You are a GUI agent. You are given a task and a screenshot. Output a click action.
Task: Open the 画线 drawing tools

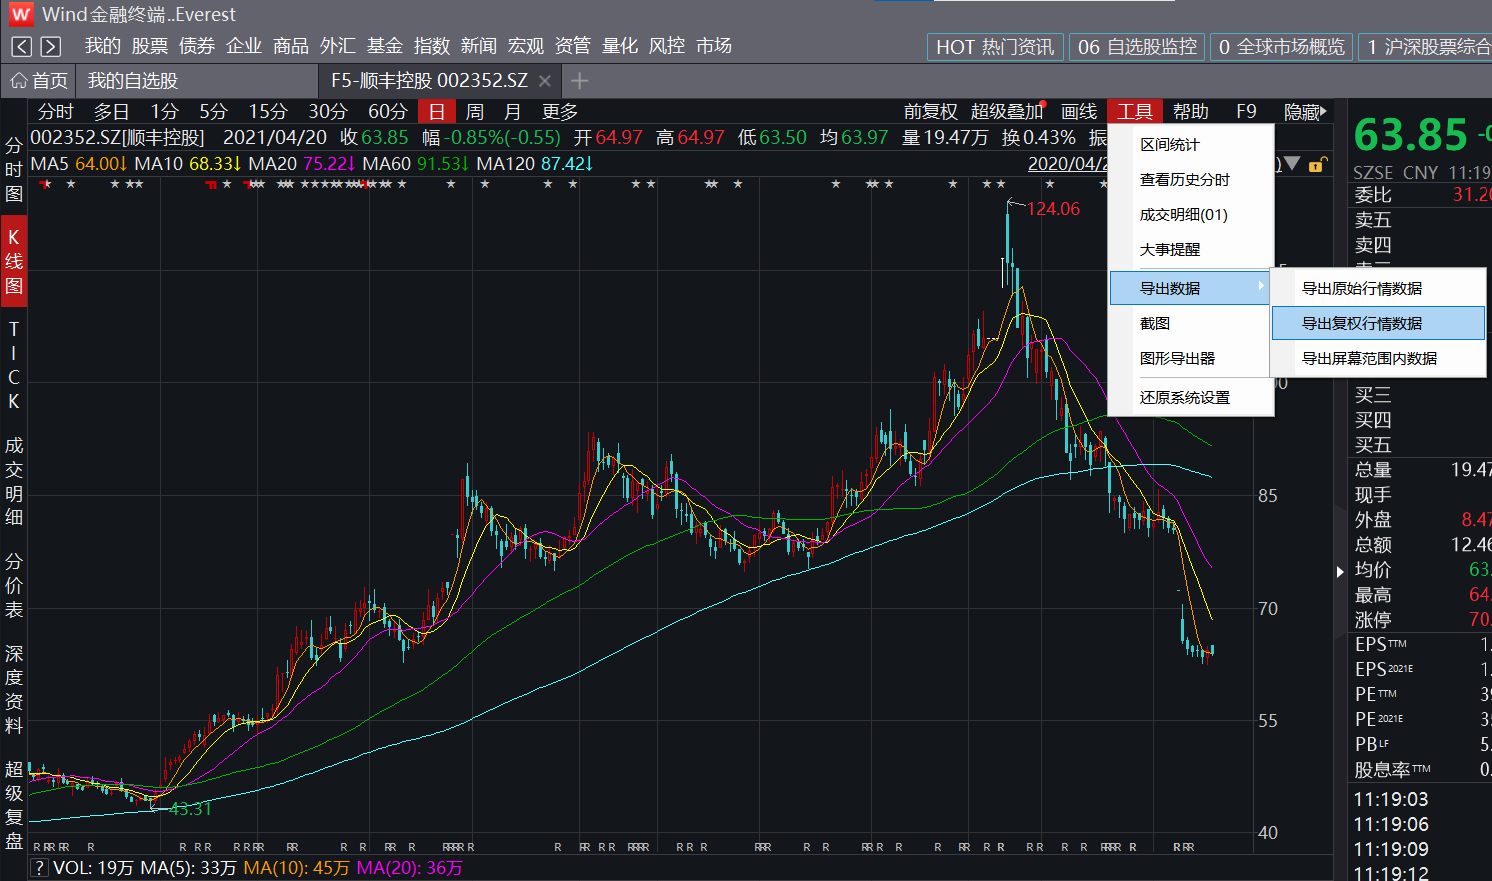[1079, 112]
